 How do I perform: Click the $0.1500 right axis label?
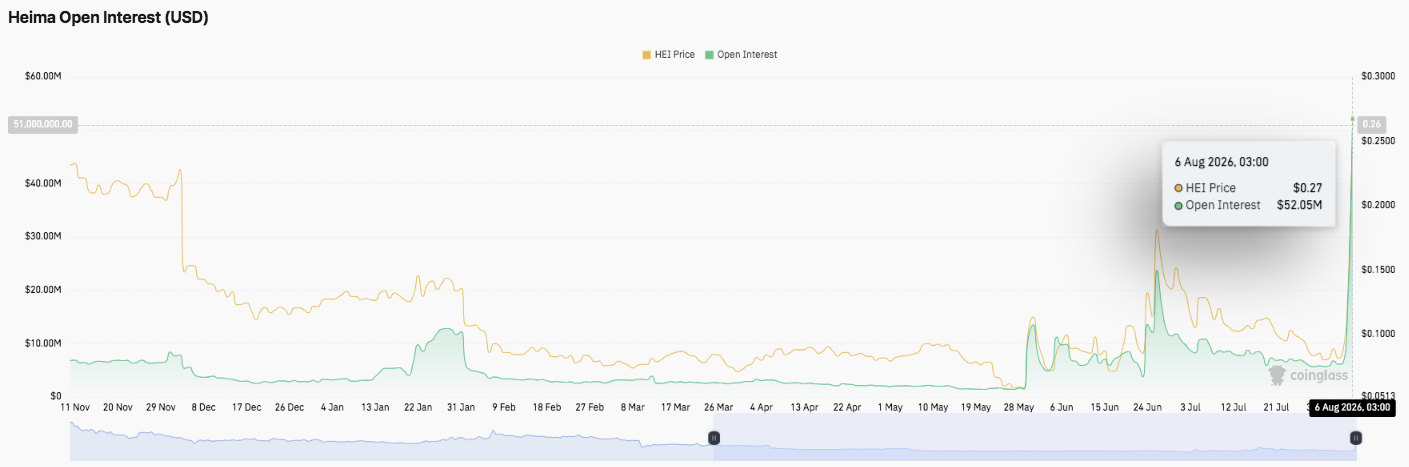[1377, 270]
